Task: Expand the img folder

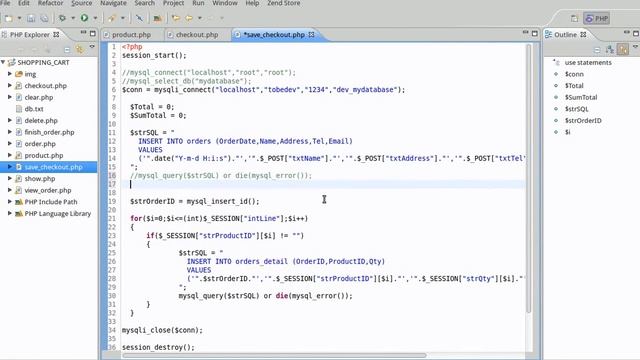Action: click(x=10, y=74)
